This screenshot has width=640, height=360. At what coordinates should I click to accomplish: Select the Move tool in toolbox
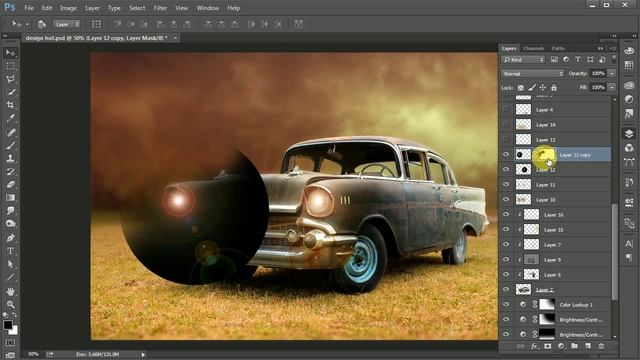pyautogui.click(x=10, y=53)
